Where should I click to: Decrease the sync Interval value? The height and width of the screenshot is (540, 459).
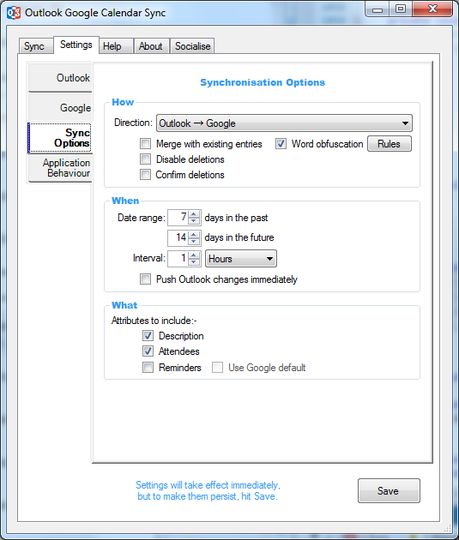coord(194,262)
